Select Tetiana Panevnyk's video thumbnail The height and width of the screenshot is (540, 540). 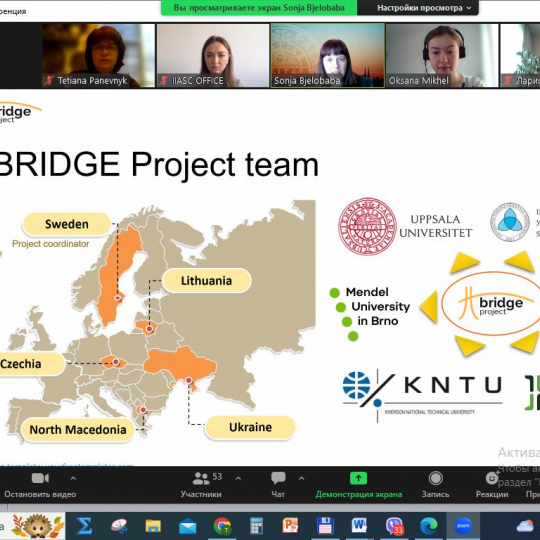(98, 55)
